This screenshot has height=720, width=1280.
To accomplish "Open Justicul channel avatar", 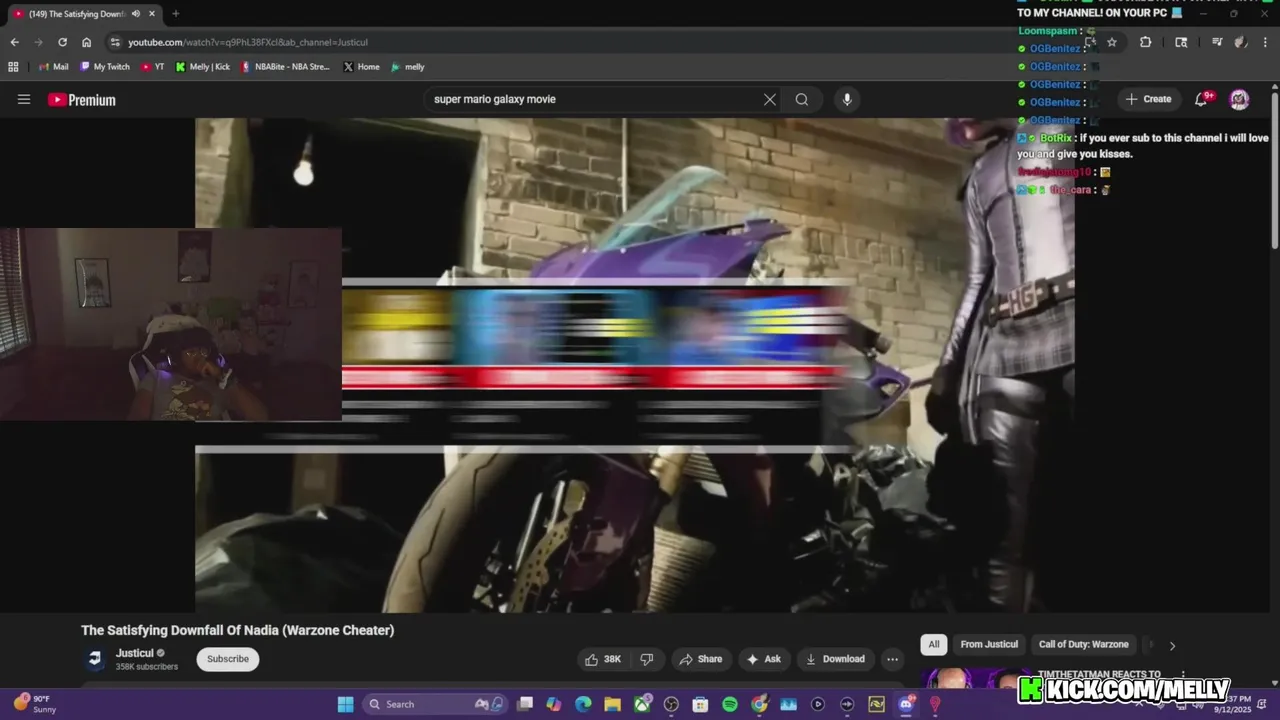I will (x=95, y=658).
